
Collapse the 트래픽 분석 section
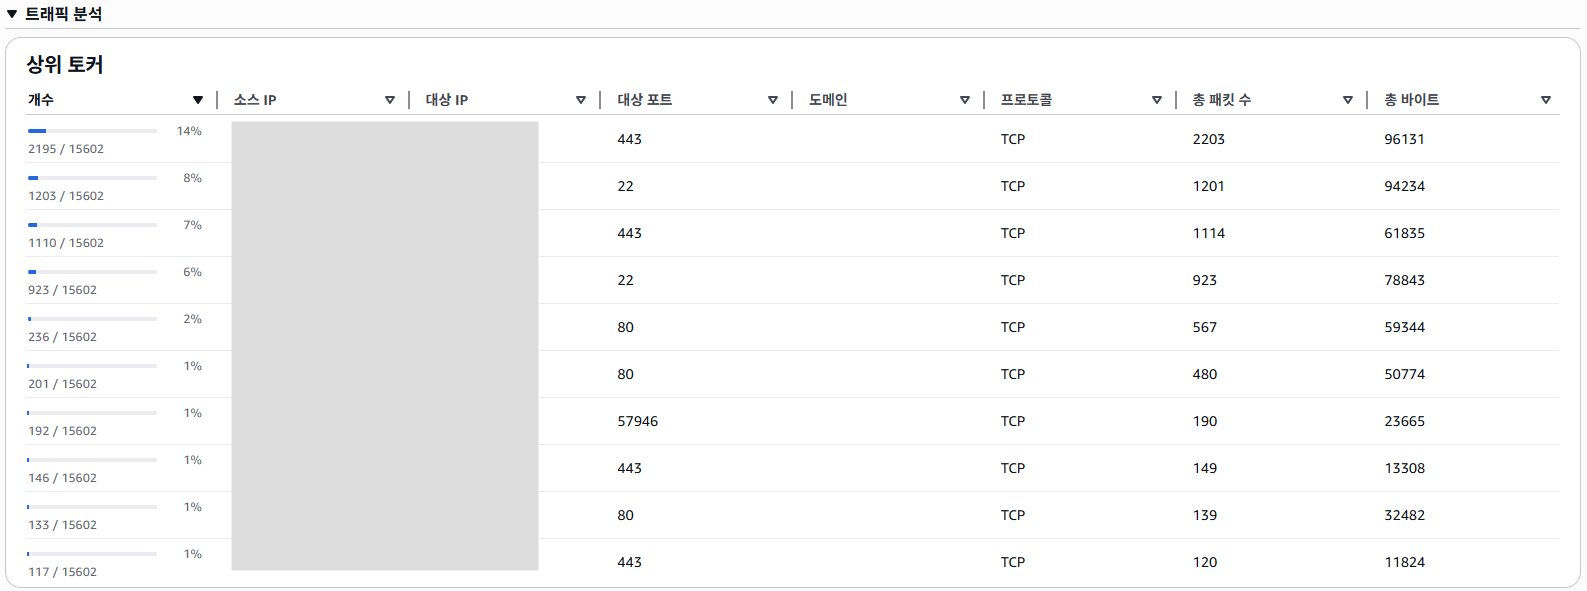(12, 14)
